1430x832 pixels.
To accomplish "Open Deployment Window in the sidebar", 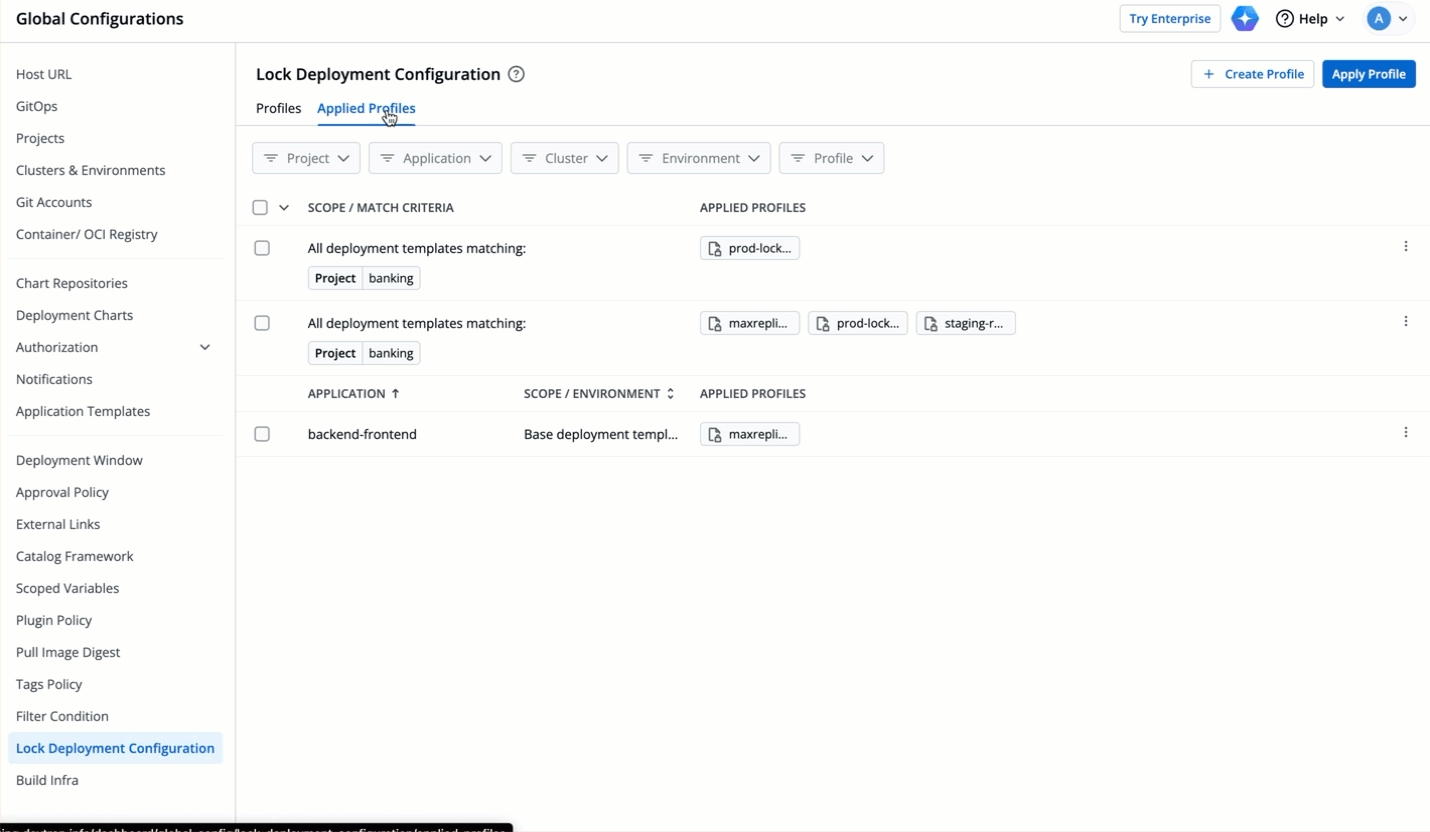I will coord(79,460).
